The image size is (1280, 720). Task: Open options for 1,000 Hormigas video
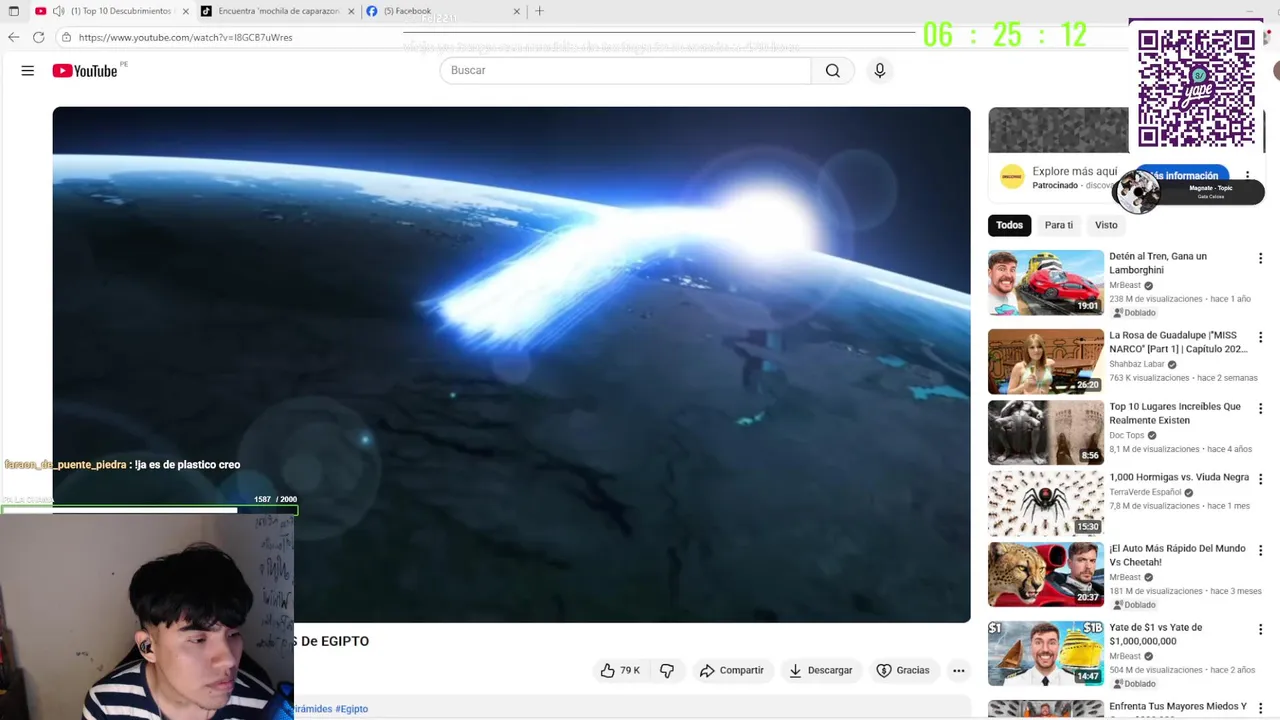[x=1260, y=479]
